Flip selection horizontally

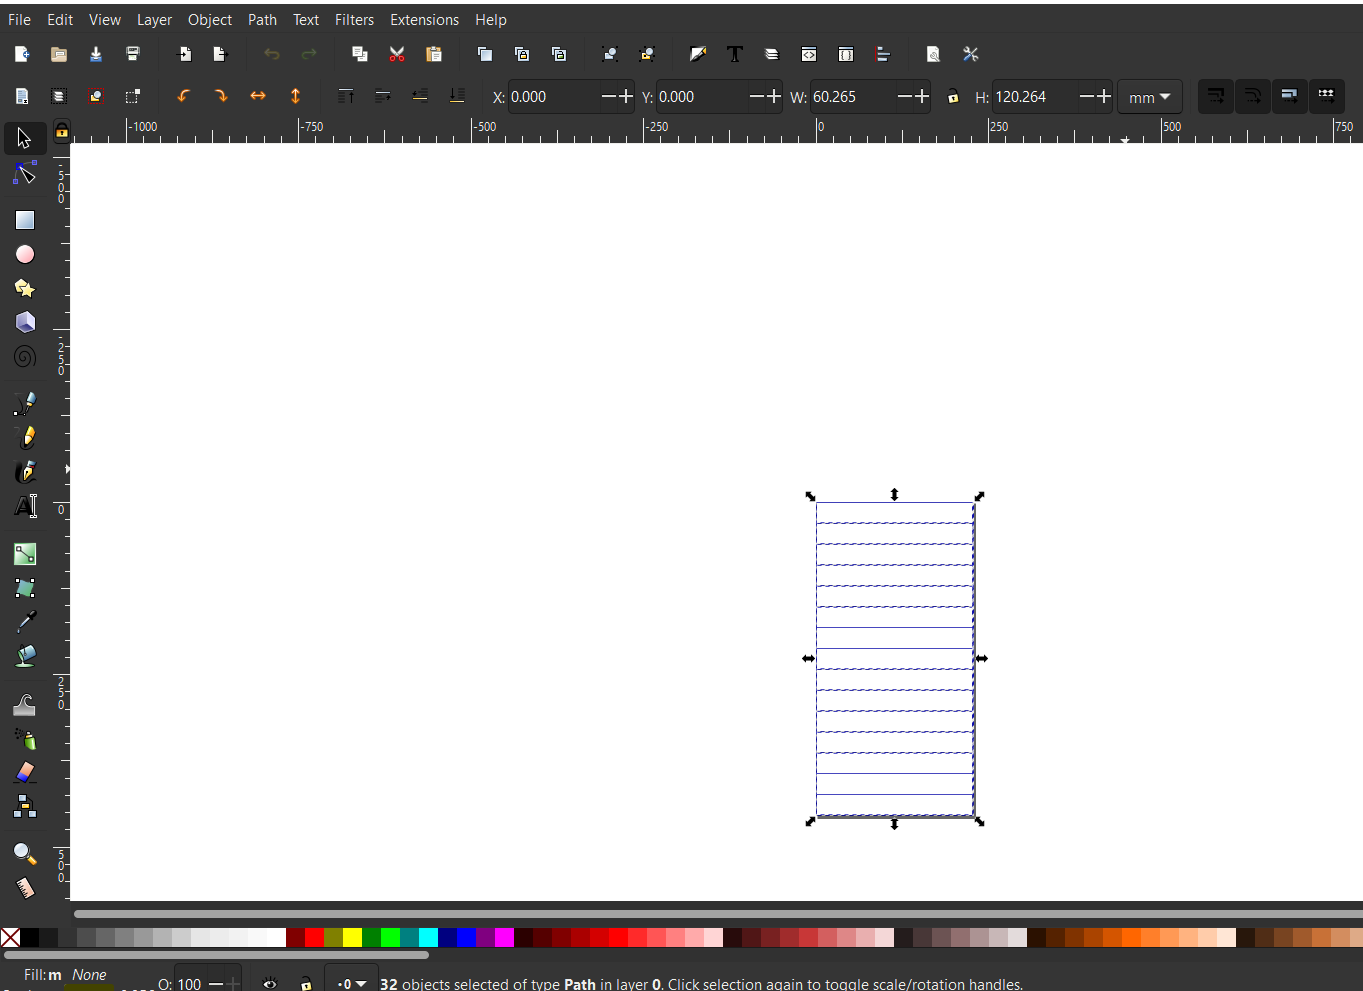(258, 96)
